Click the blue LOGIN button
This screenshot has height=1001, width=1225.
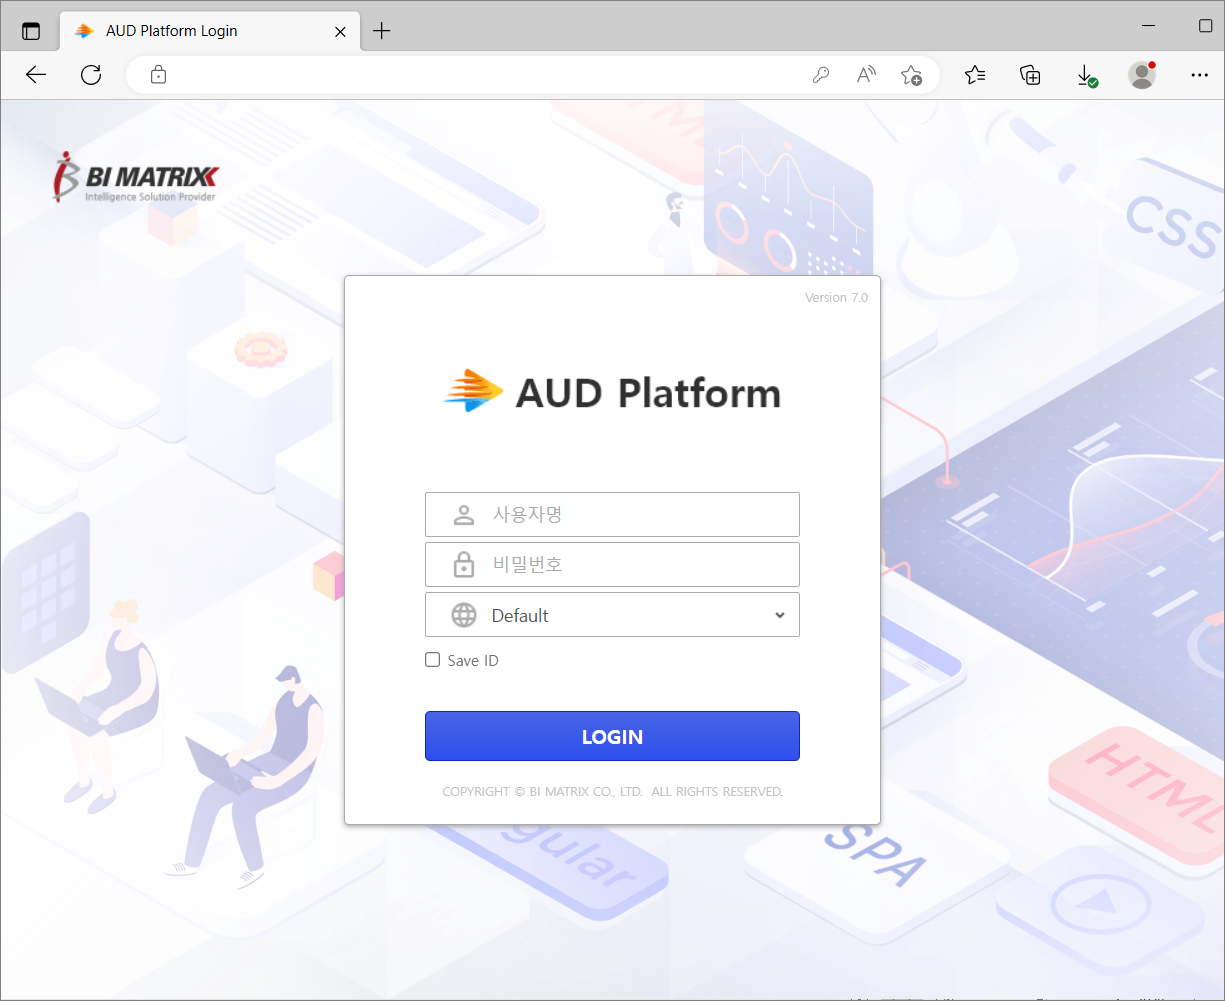612,736
